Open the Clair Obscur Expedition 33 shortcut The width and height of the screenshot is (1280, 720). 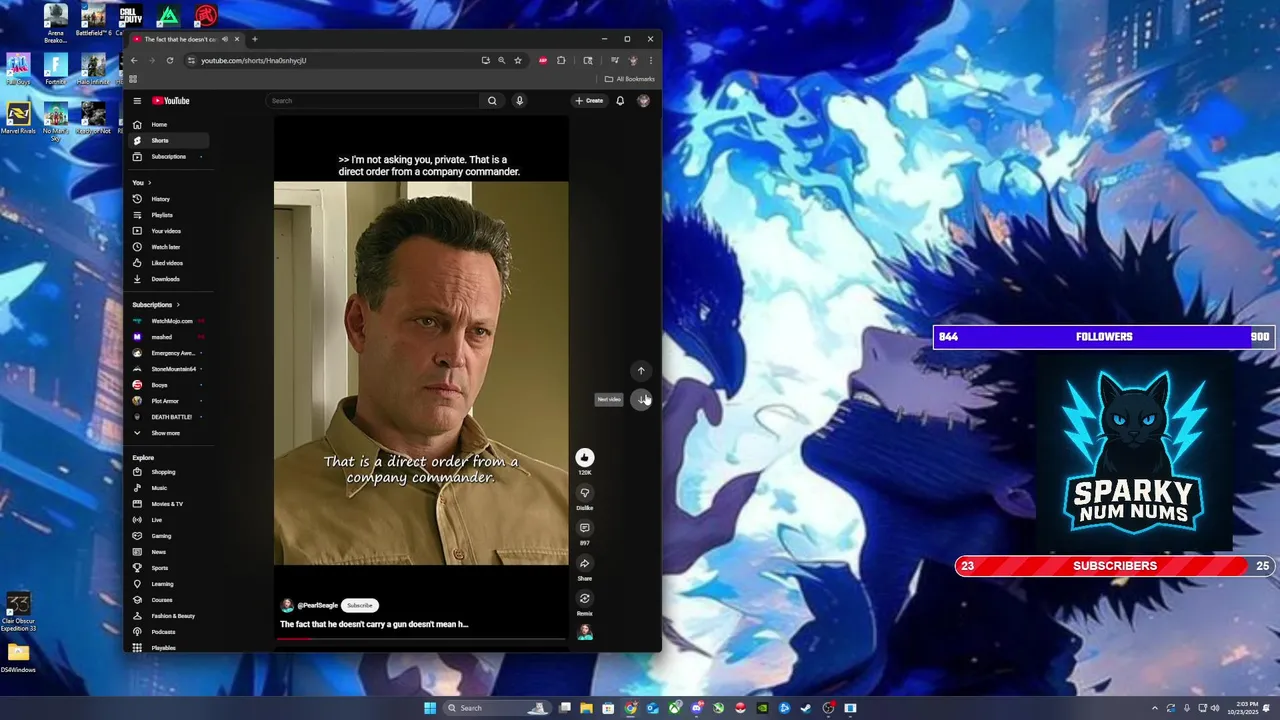pyautogui.click(x=18, y=612)
